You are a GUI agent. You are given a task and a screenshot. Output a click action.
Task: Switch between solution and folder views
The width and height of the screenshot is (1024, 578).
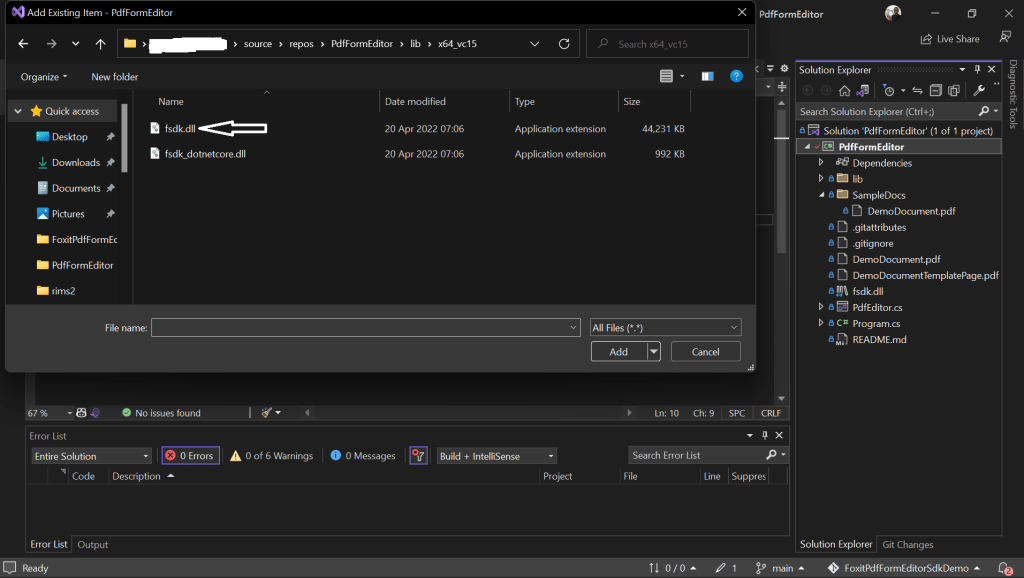(863, 90)
